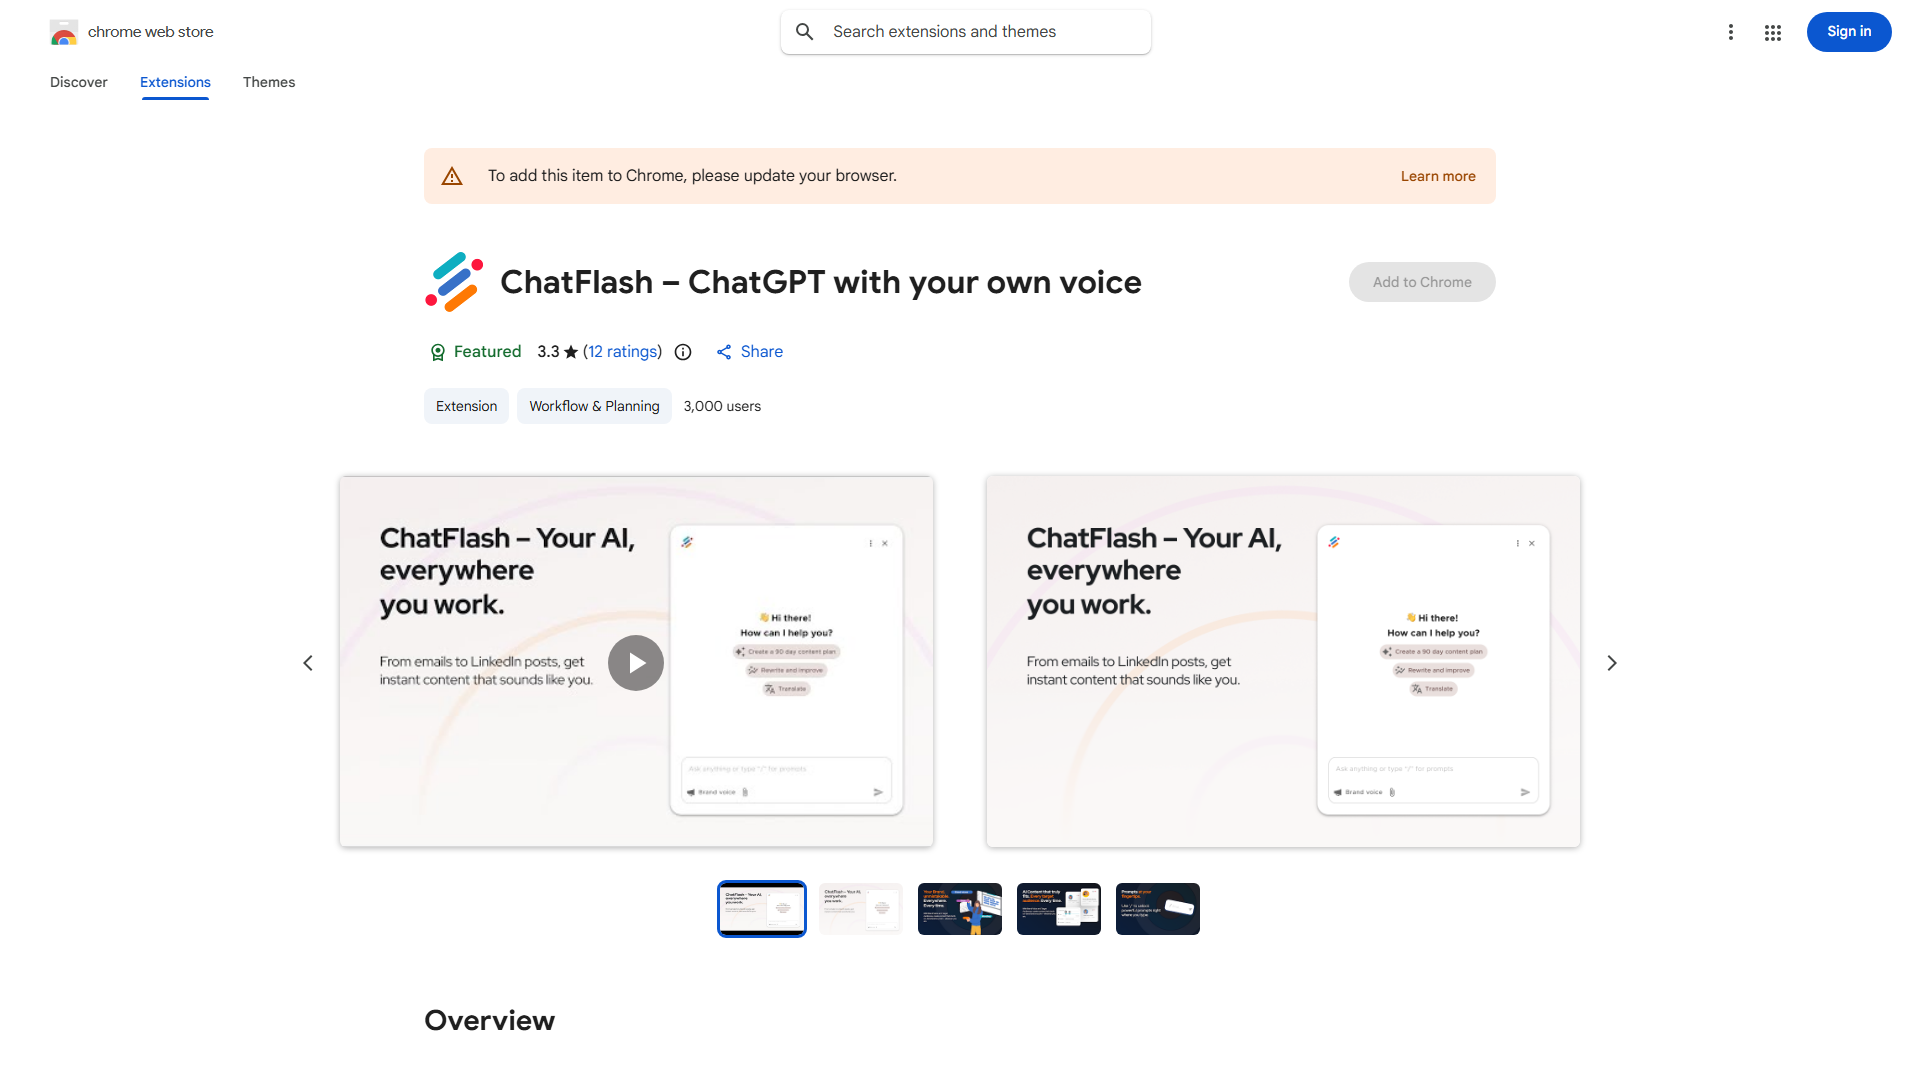Open the Google apps grid
Viewport: 1920px width, 1080px height.
click(1772, 32)
